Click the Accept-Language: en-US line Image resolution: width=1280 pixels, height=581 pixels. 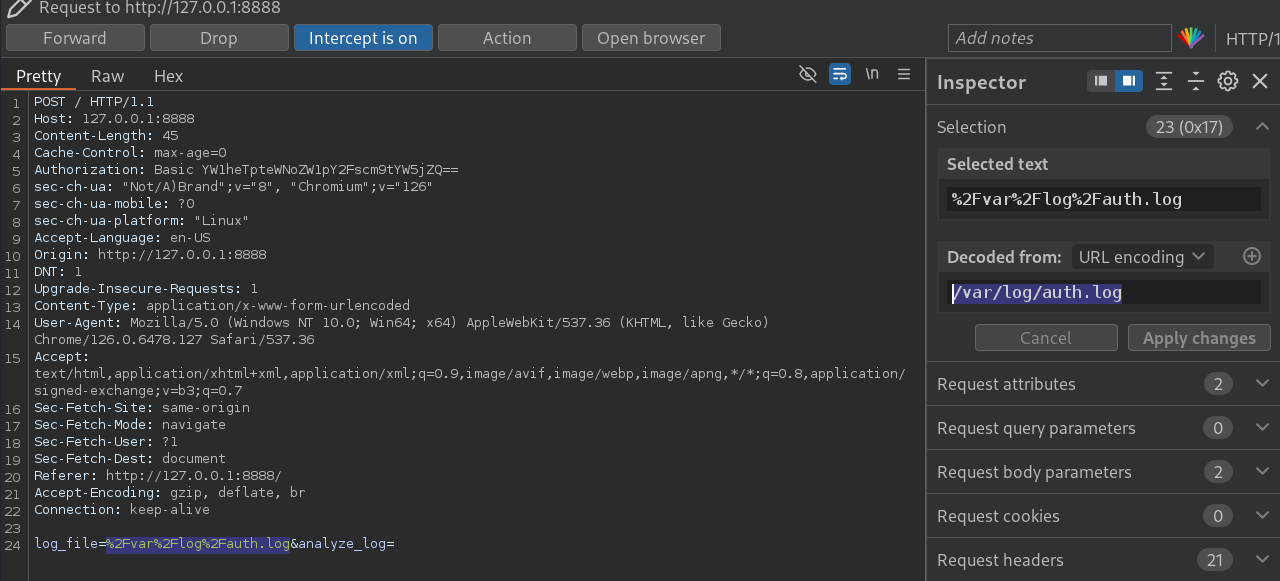point(122,238)
